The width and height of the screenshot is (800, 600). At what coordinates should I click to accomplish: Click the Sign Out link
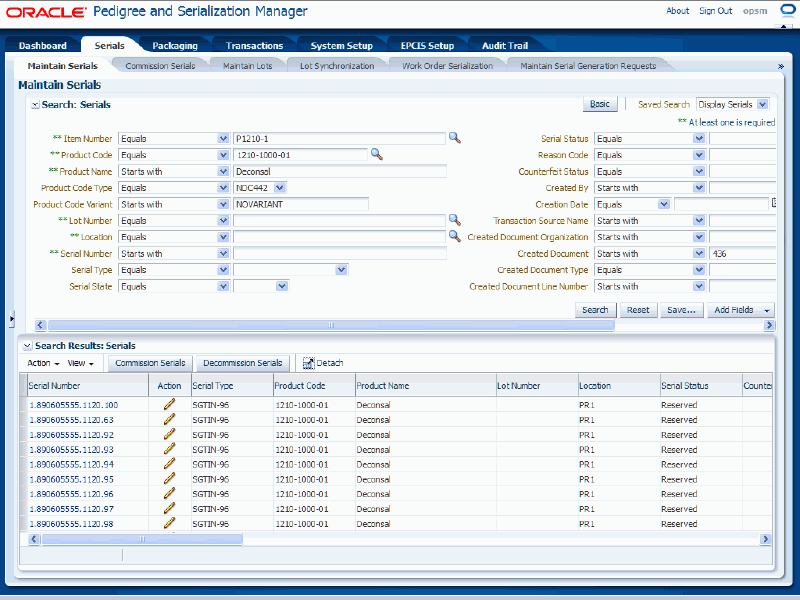point(715,11)
